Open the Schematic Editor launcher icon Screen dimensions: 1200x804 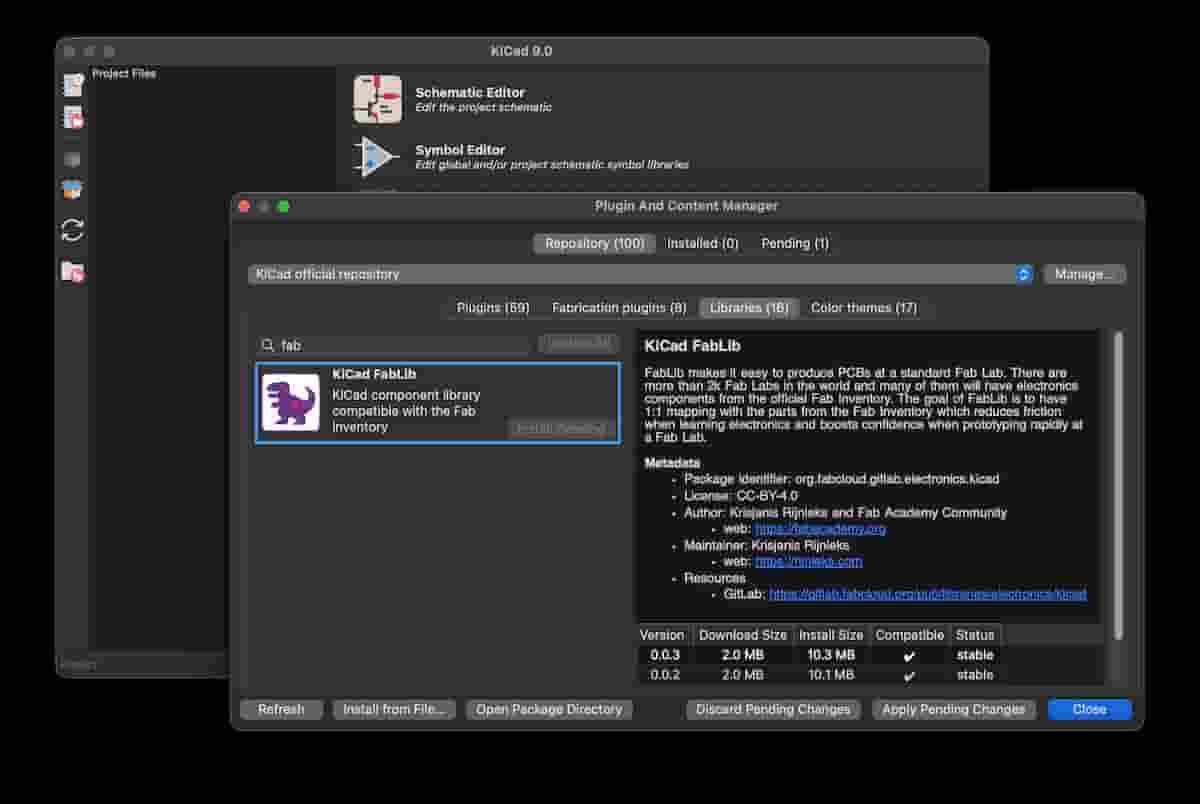tap(378, 99)
